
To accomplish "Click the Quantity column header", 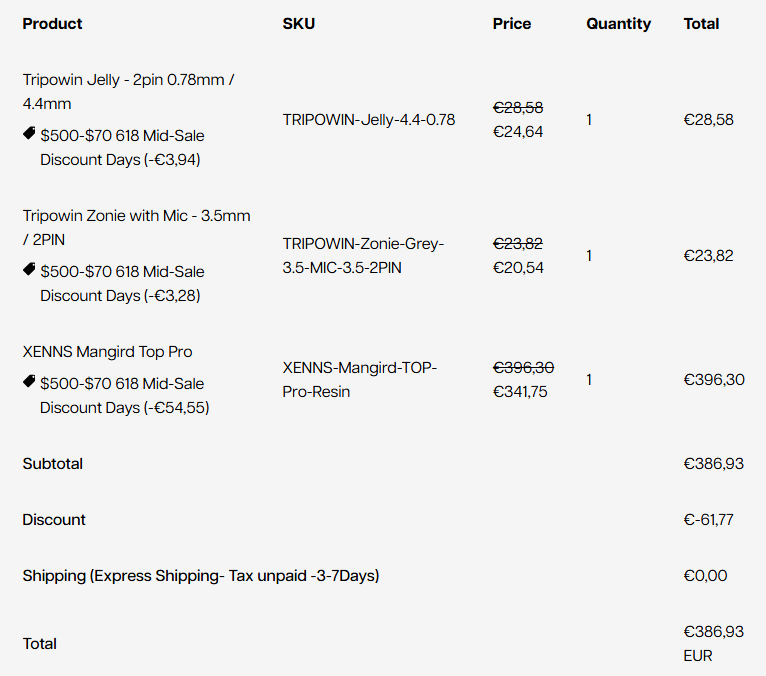I will [618, 23].
